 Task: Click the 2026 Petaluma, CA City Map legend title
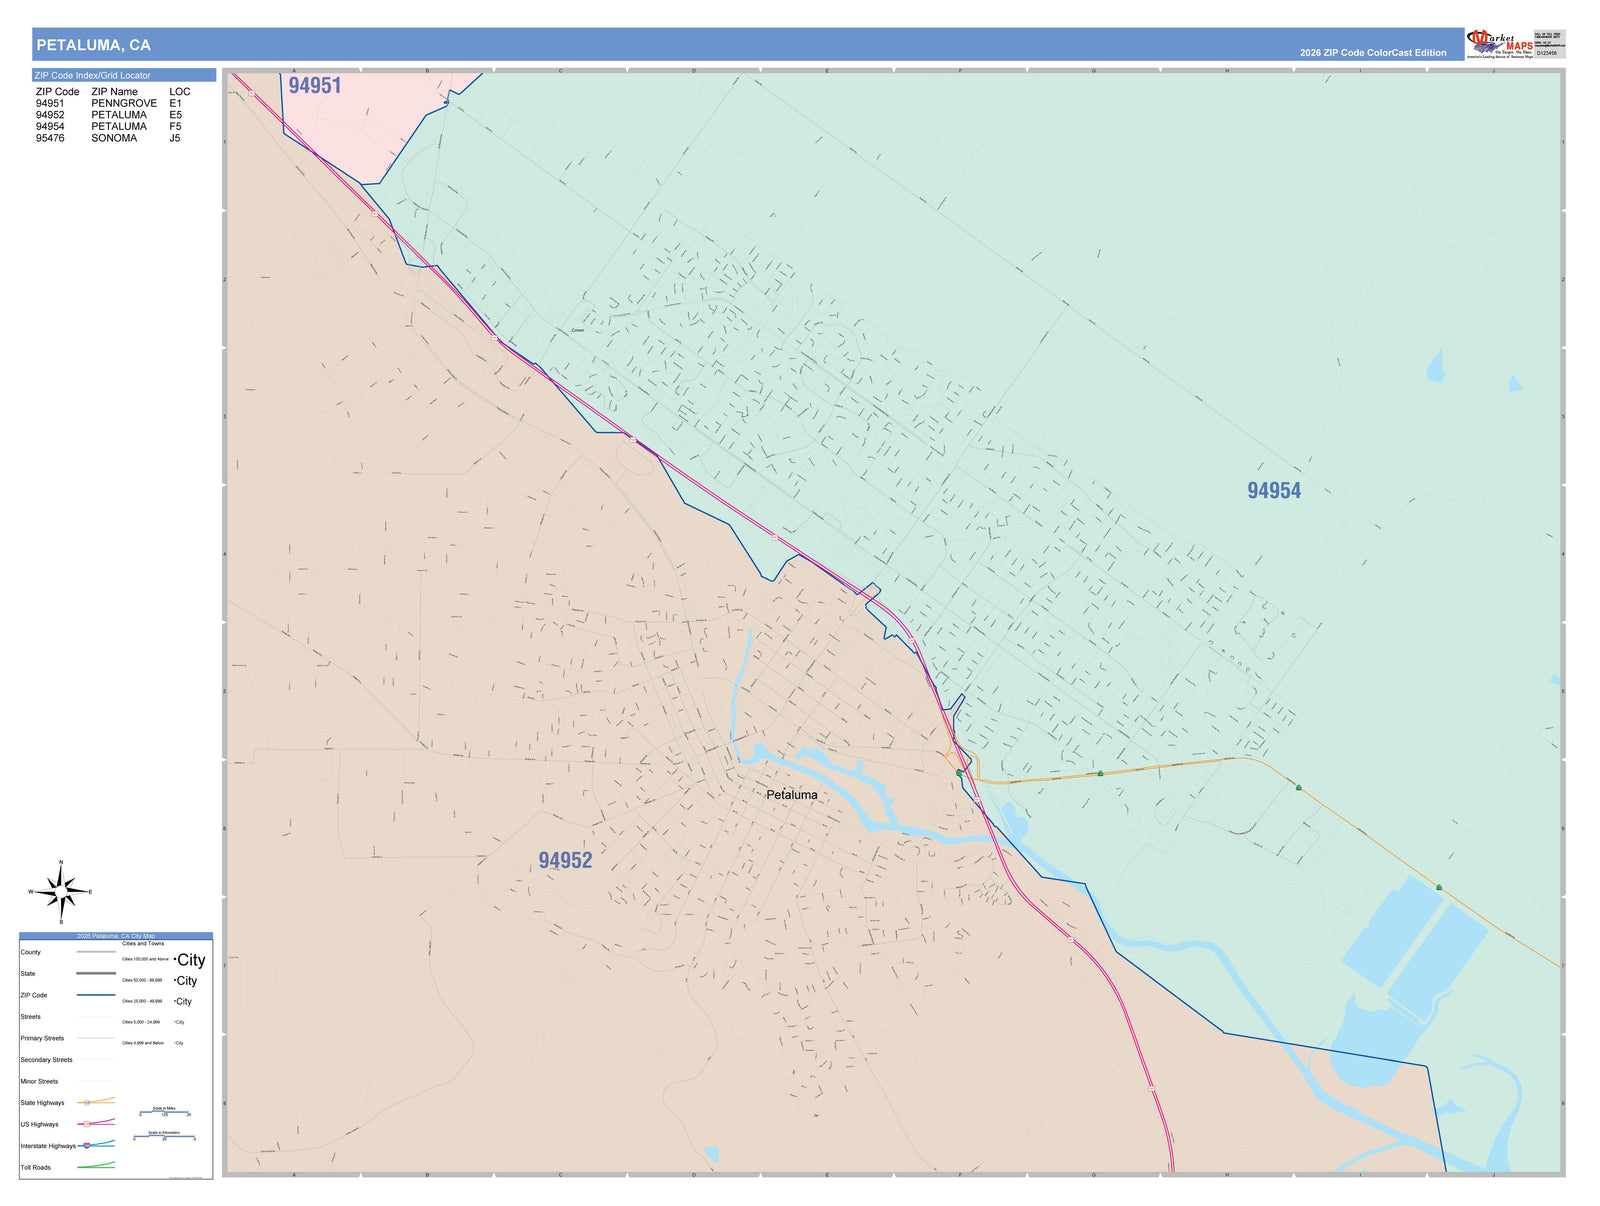pyautogui.click(x=116, y=936)
